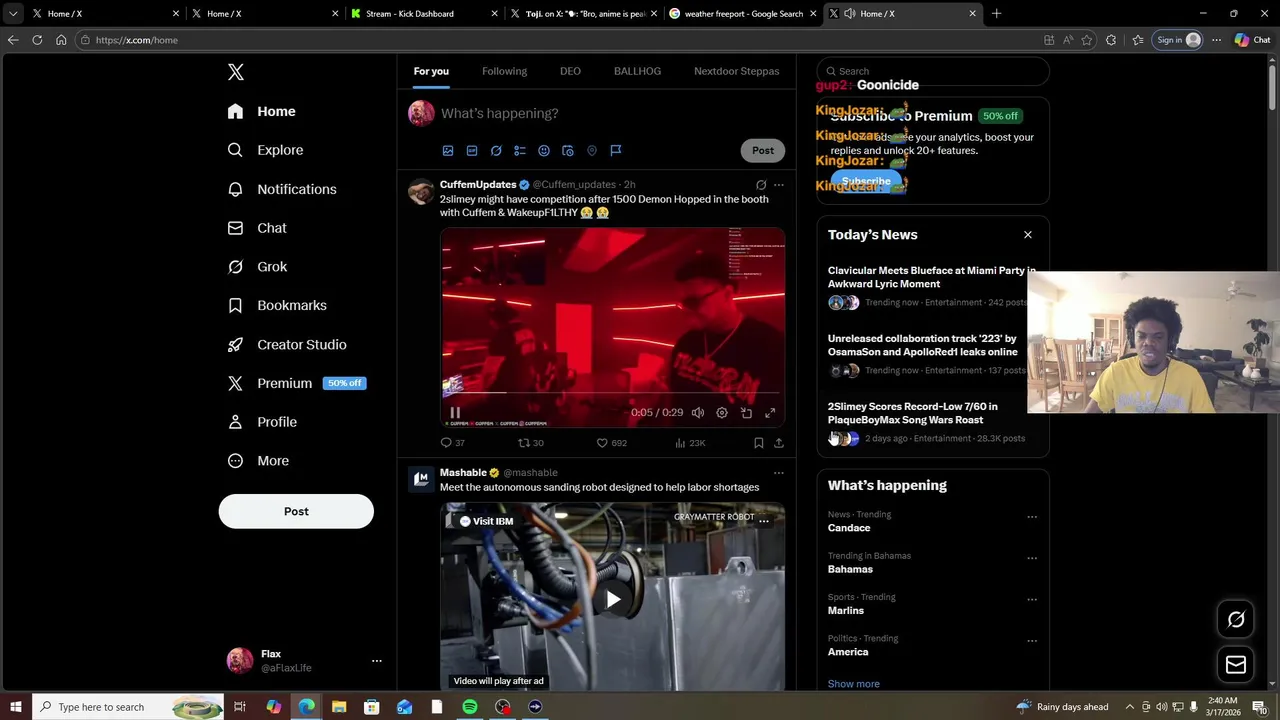The image size is (1280, 720).
Task: Switch to the BALLHOG tab
Action: click(637, 71)
